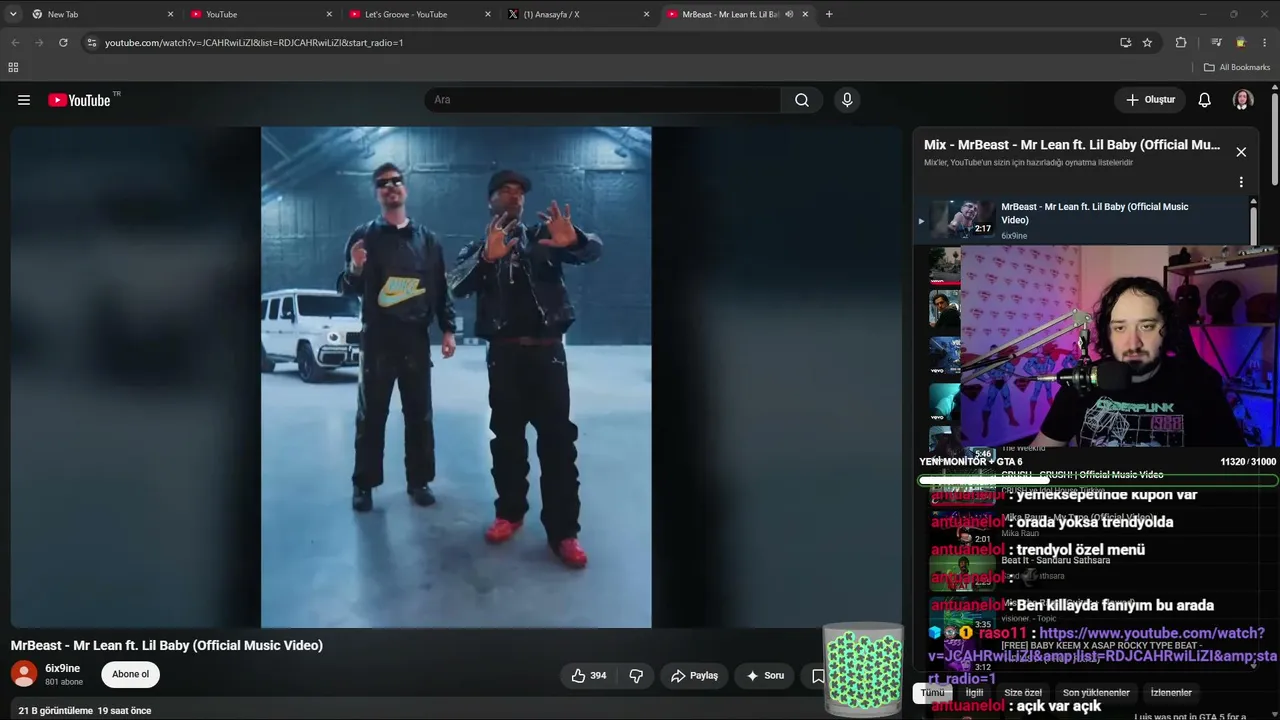The image size is (1280, 720).
Task: Go back to the previous page
Action: coord(15,43)
